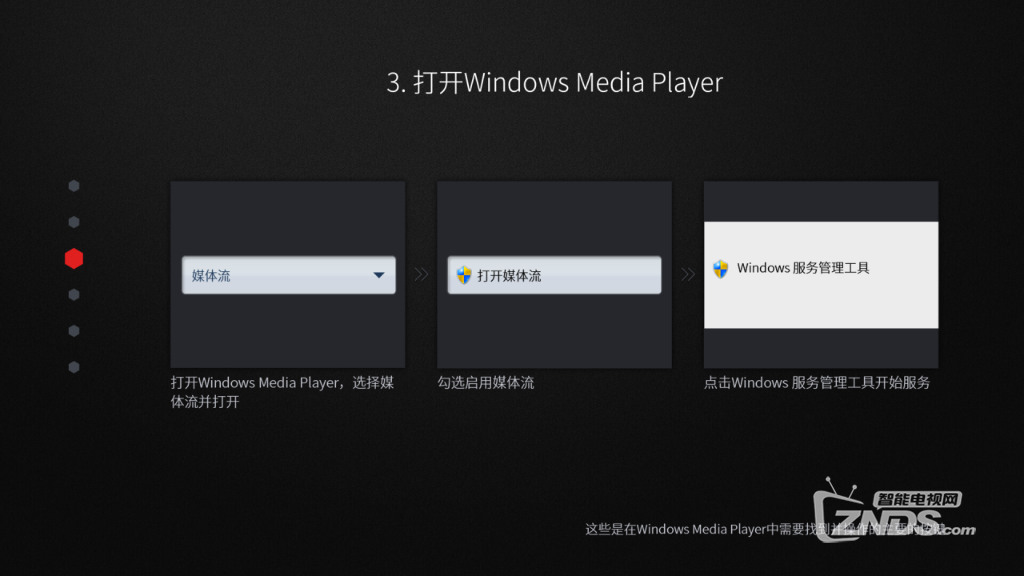Select the second step hexagon dot
This screenshot has height=576, width=1024.
click(74, 222)
